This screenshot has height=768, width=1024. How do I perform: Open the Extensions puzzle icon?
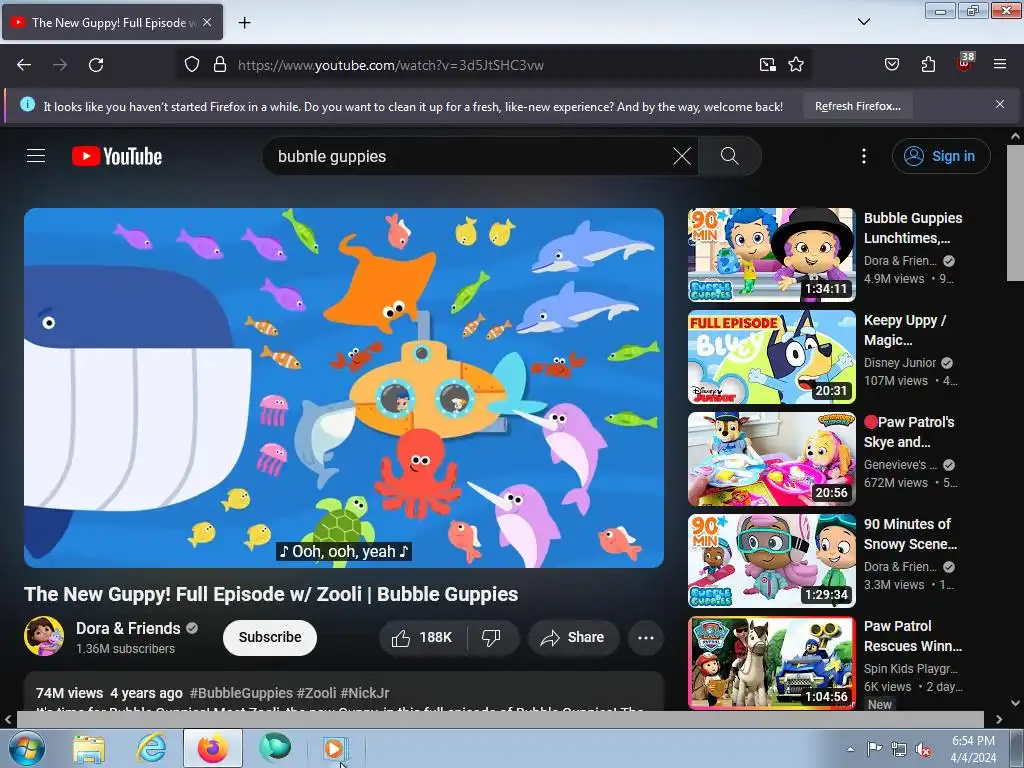[x=928, y=65]
